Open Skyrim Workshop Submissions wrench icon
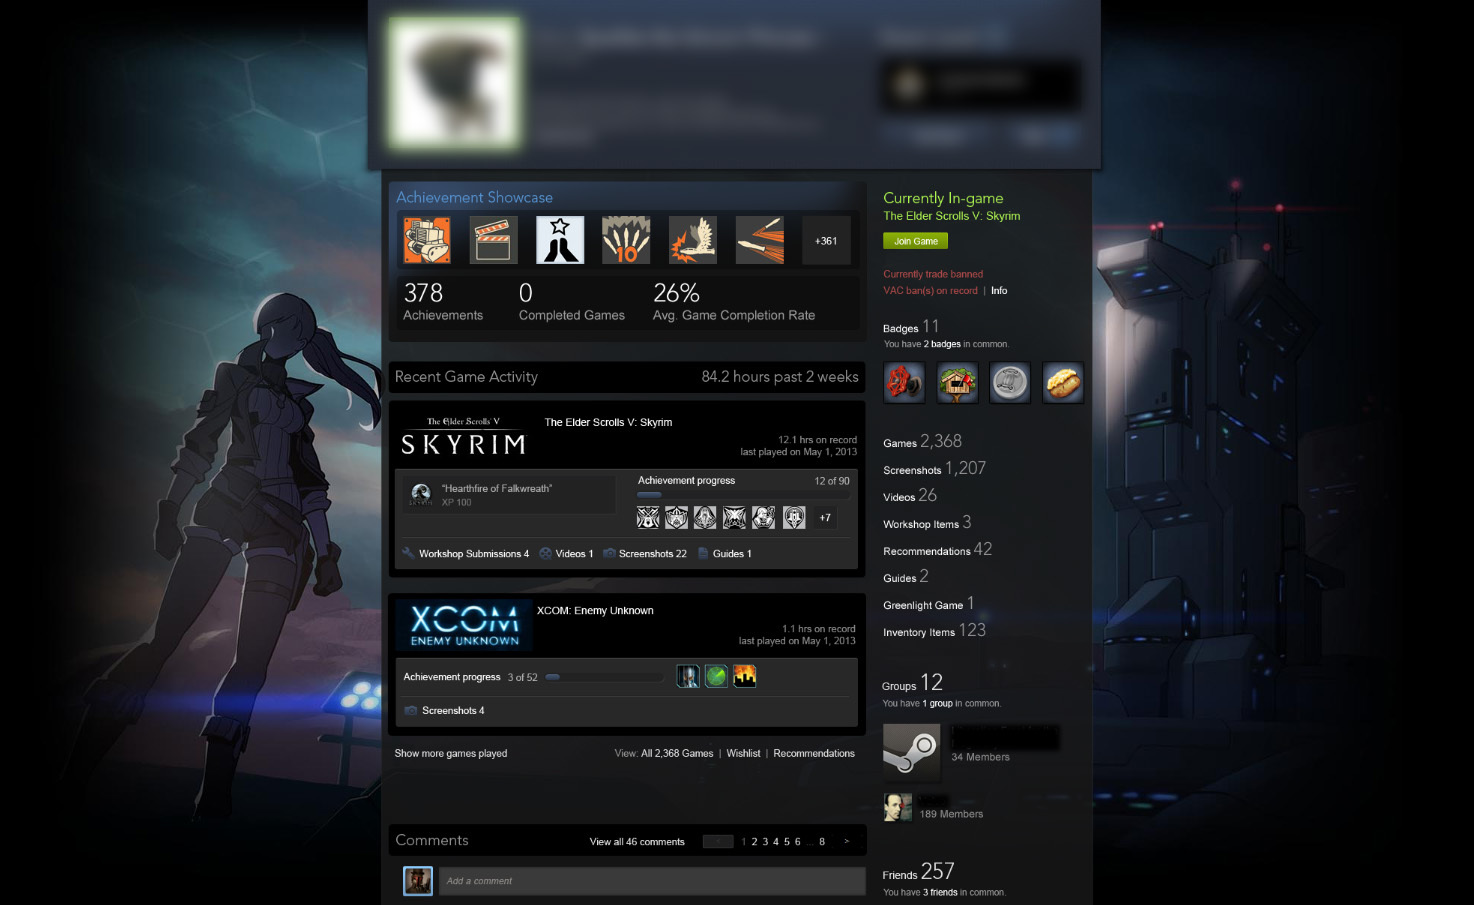The width and height of the screenshot is (1474, 905). (x=408, y=553)
